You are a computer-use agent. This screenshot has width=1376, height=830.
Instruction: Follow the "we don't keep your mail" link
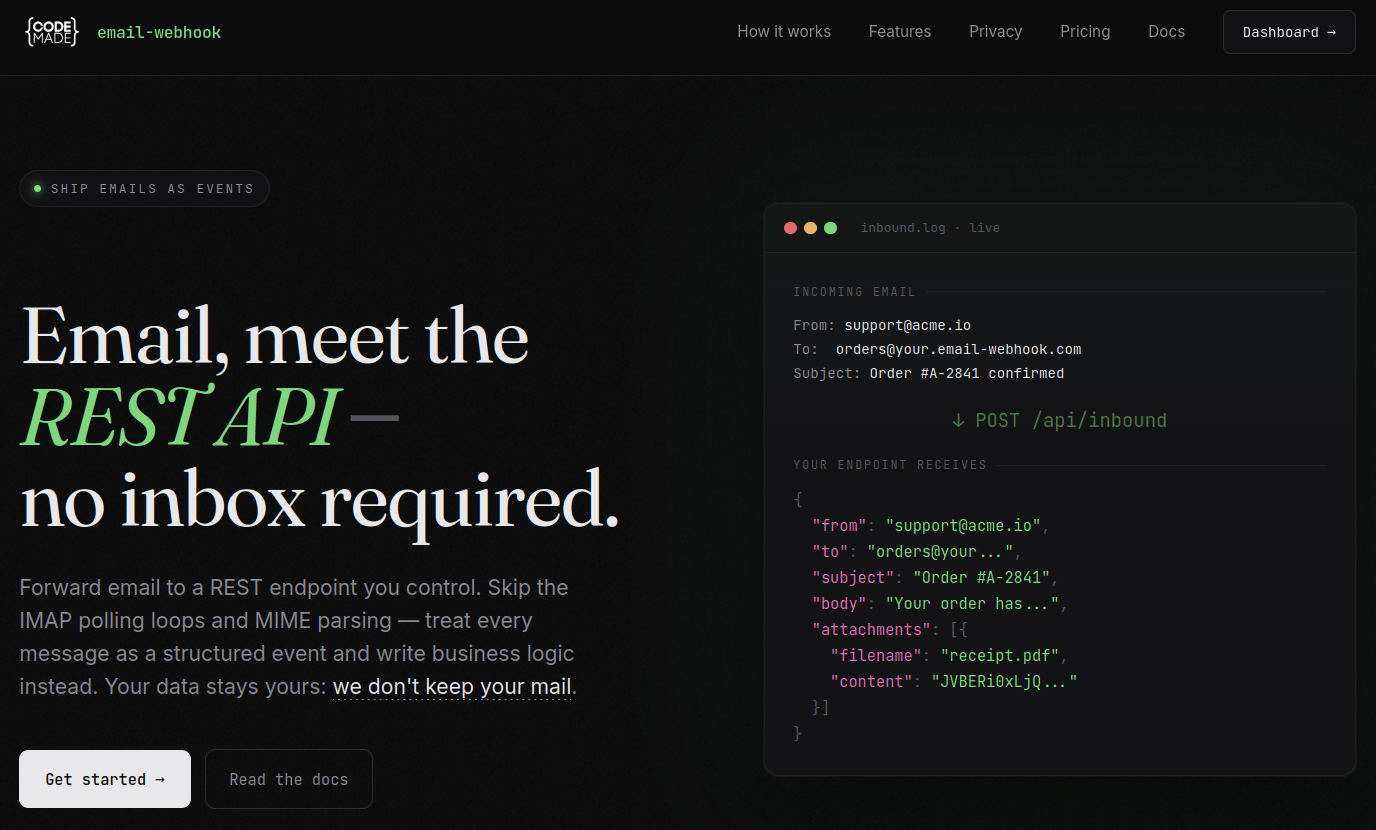tap(453, 687)
